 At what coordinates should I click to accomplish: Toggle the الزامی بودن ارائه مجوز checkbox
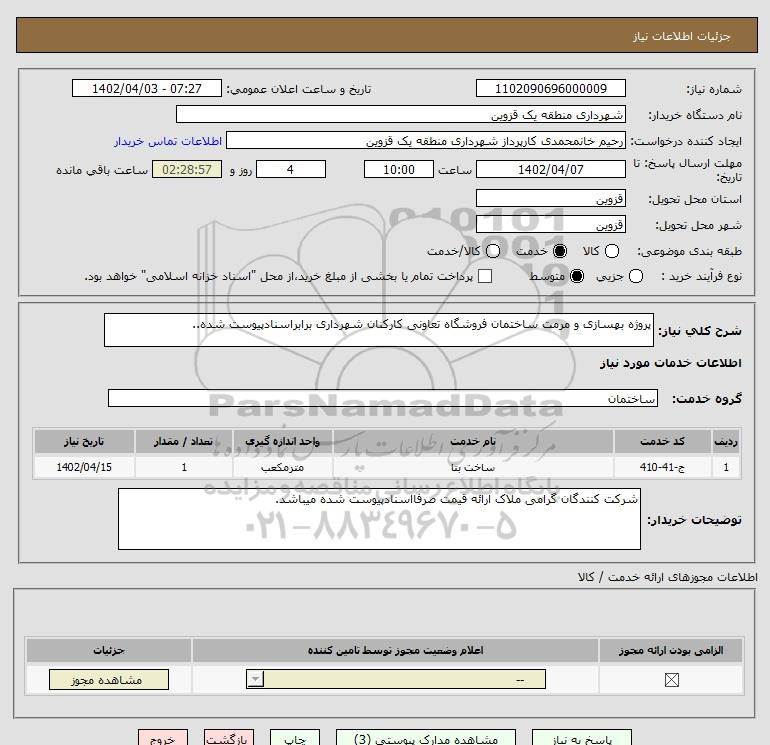pyautogui.click(x=671, y=680)
